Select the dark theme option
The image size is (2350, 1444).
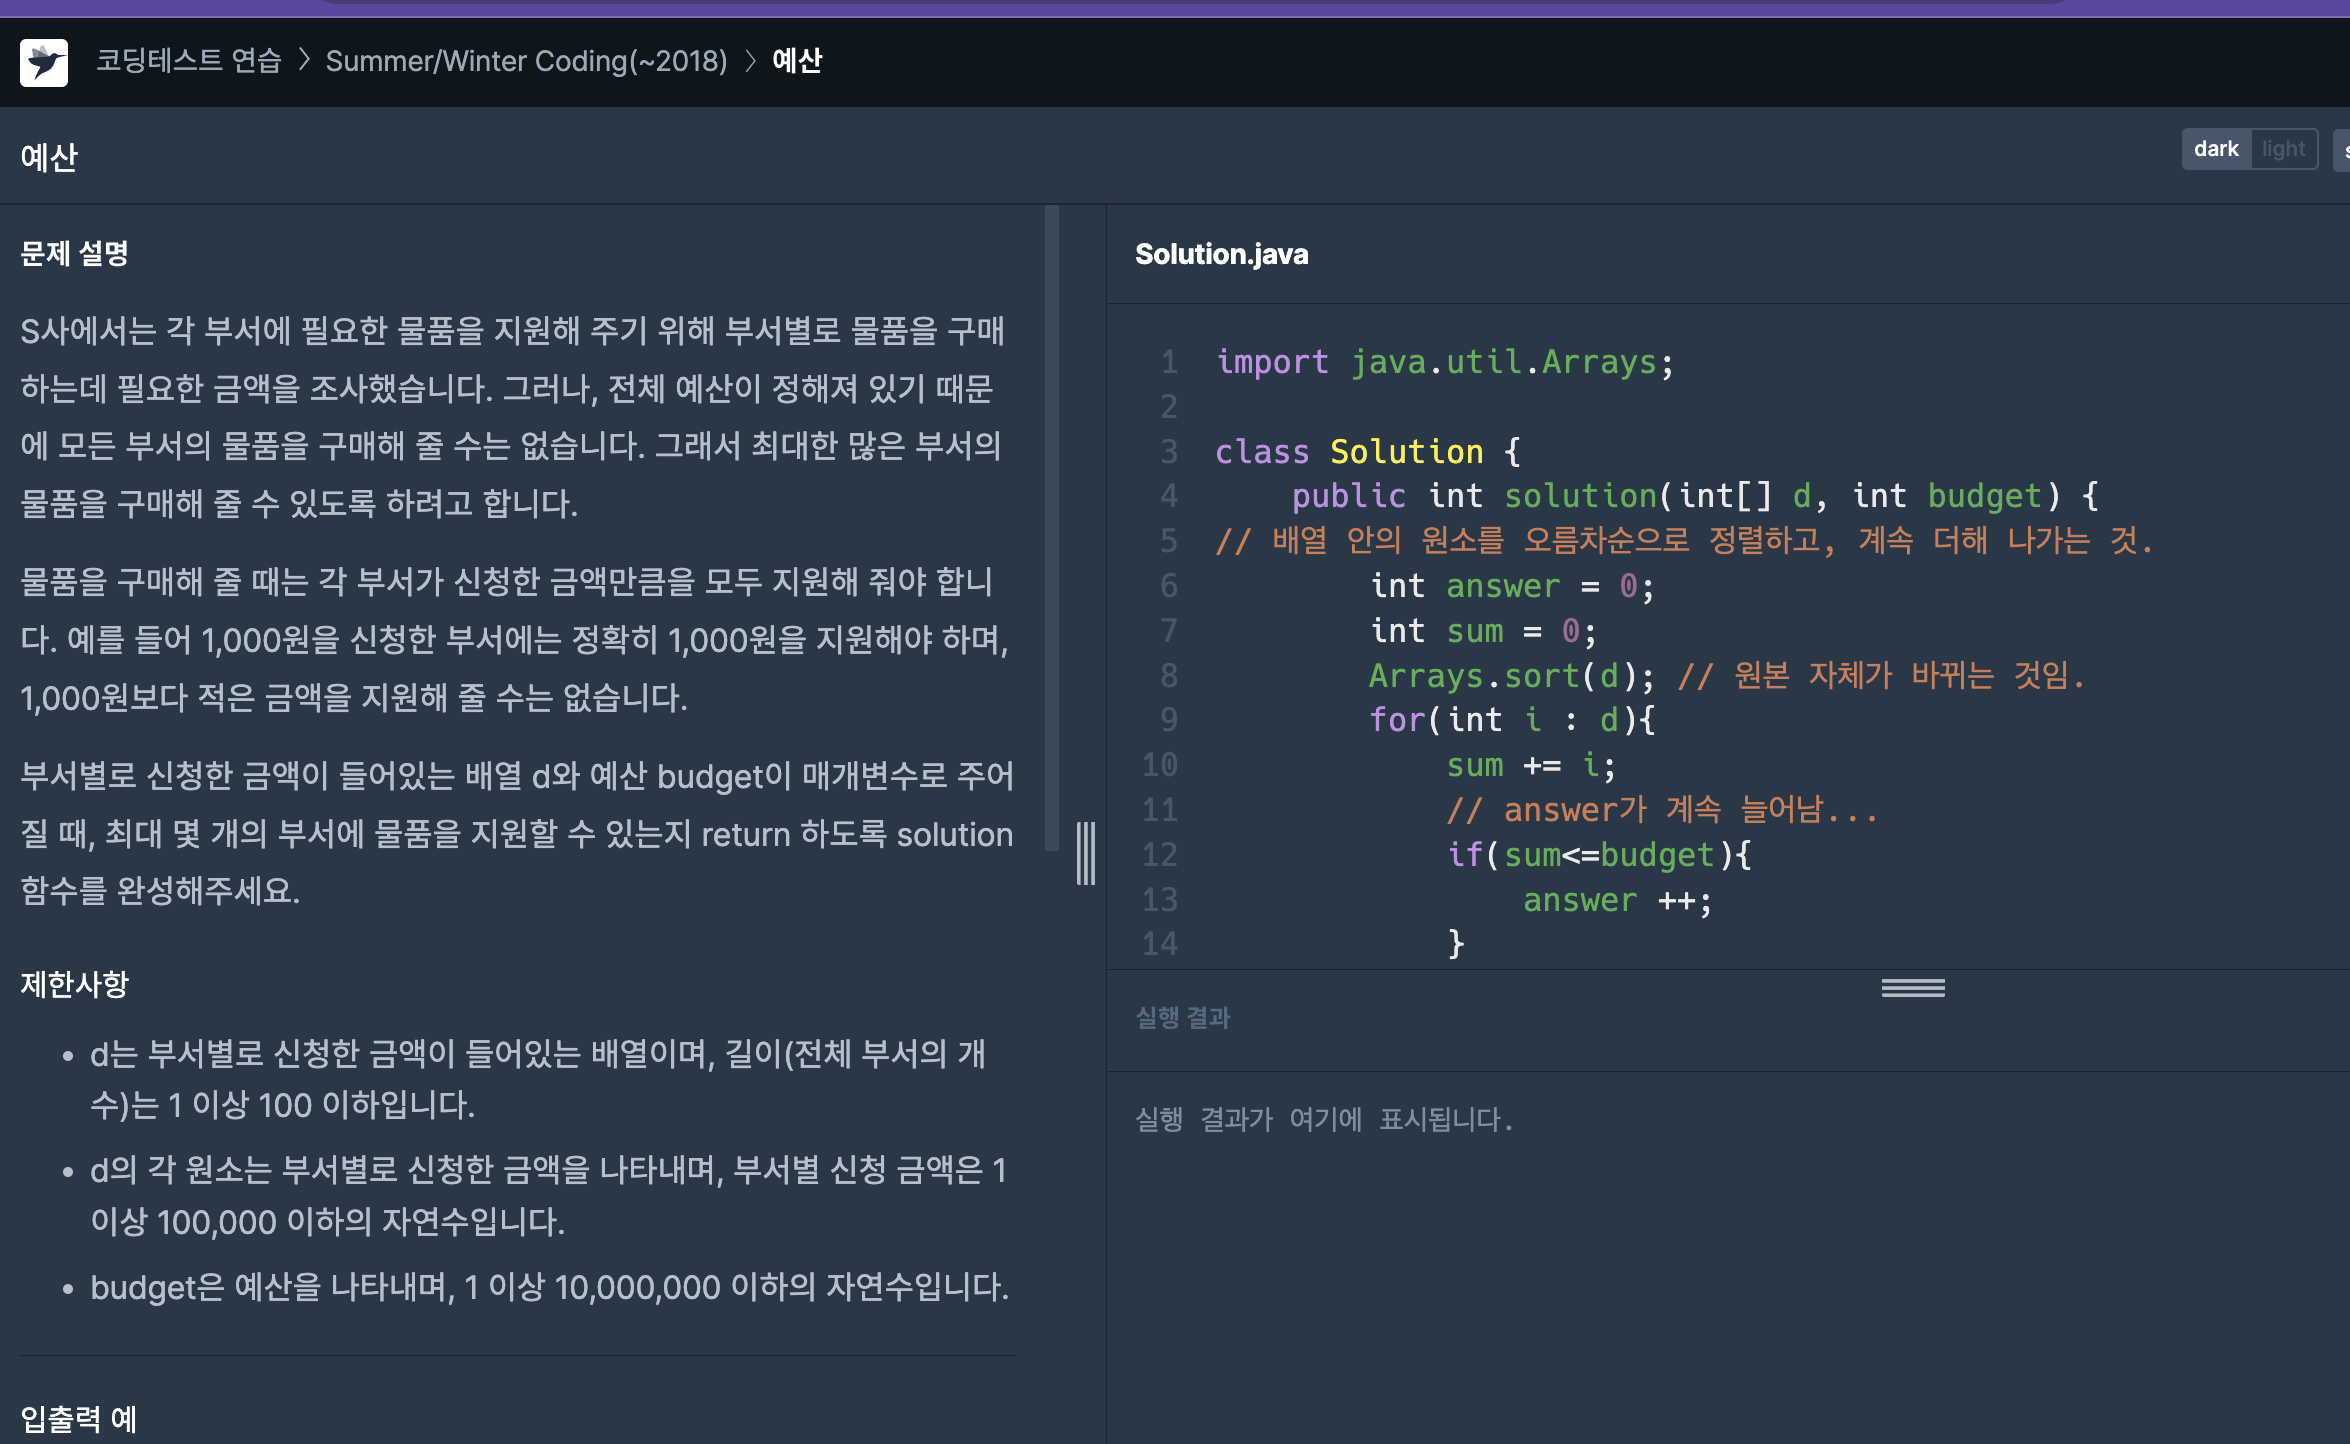(2215, 149)
